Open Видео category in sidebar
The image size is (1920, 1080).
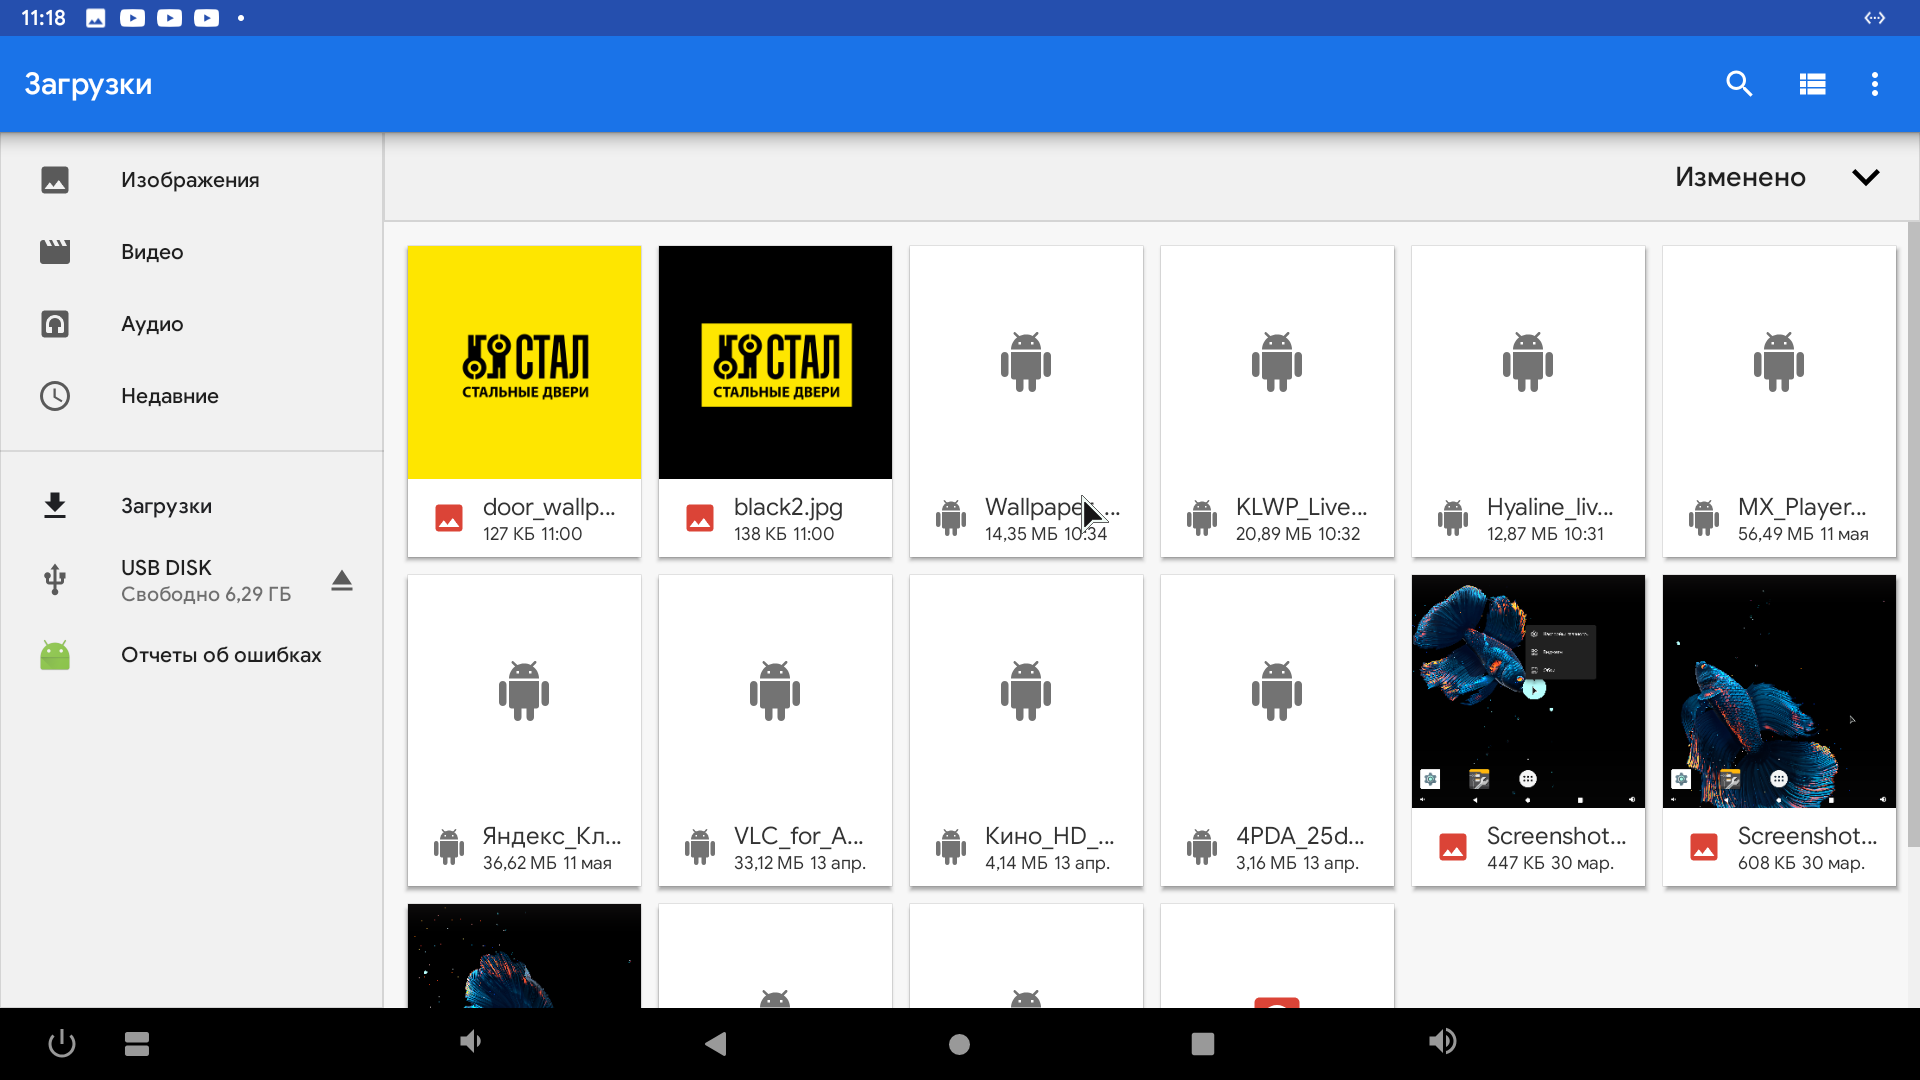[192, 252]
